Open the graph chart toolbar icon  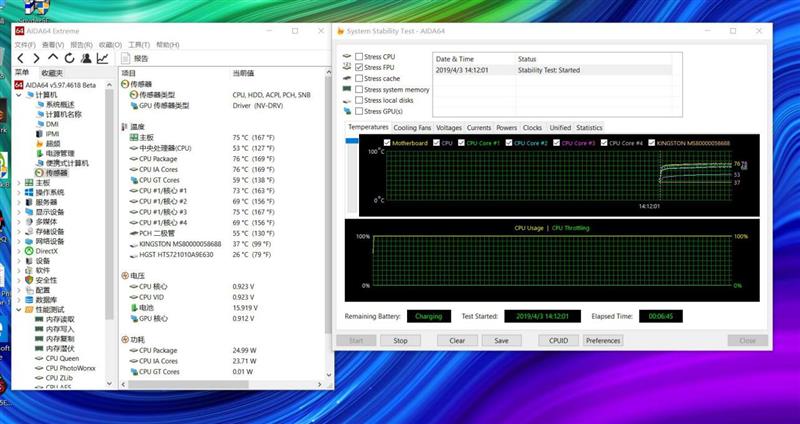(103, 58)
